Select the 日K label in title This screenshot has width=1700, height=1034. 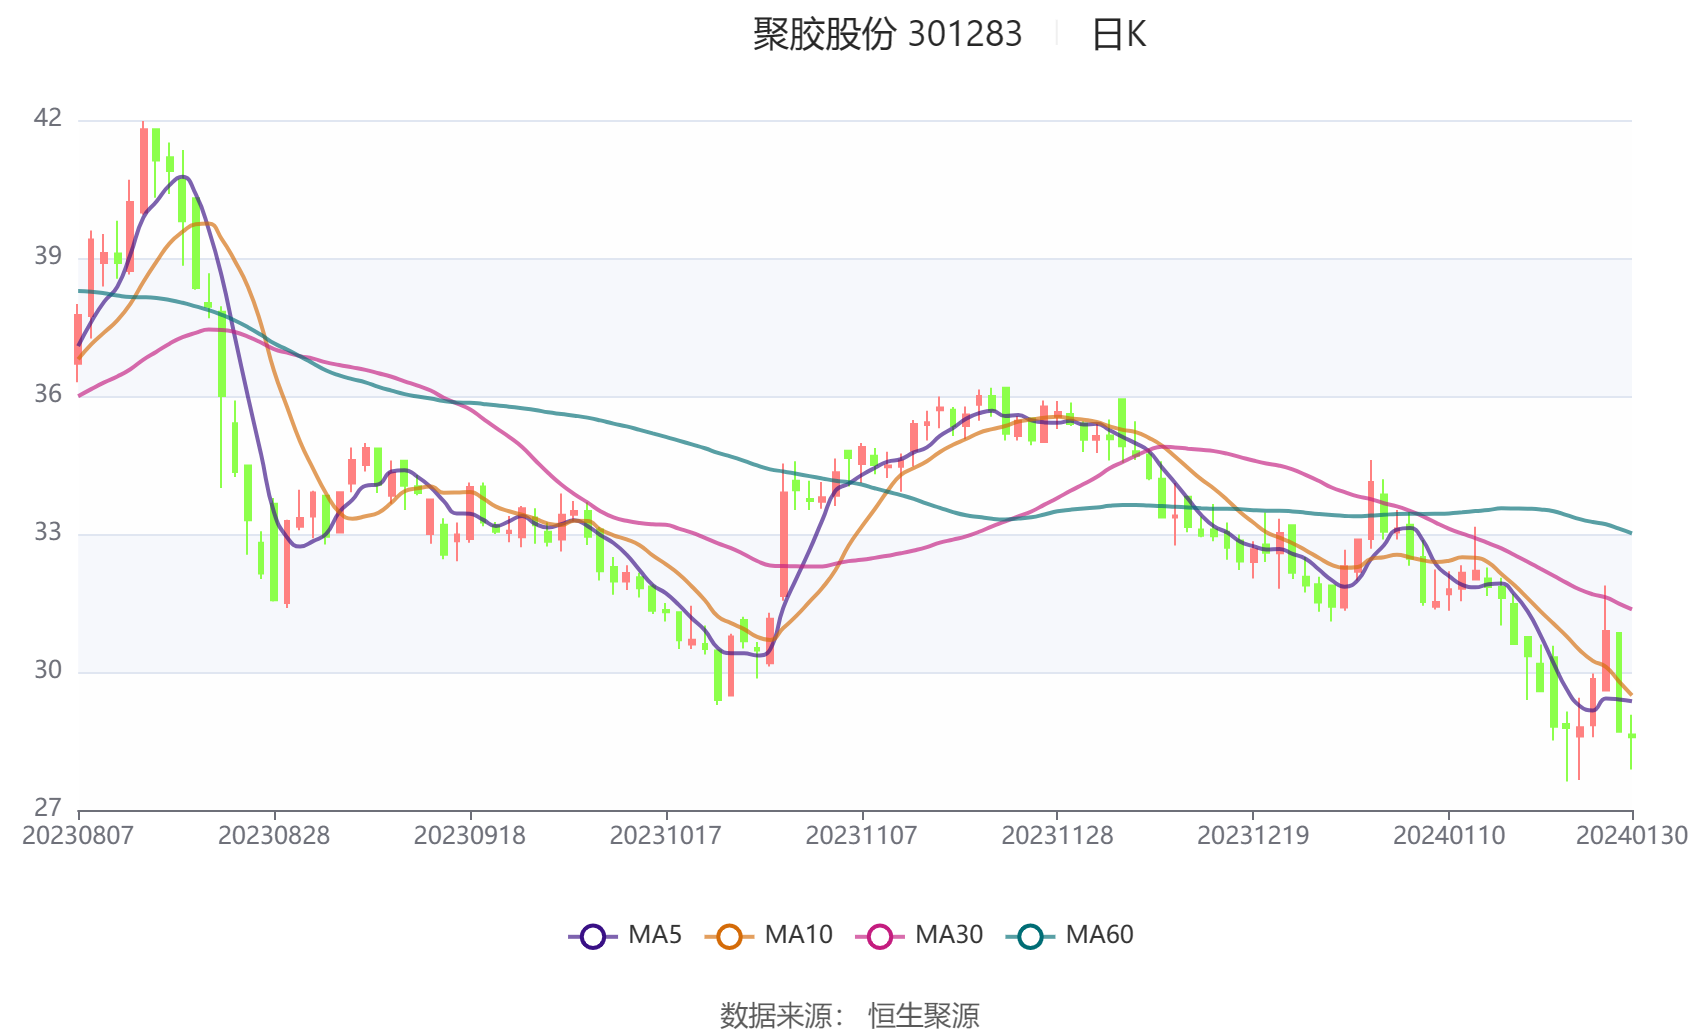[1118, 34]
